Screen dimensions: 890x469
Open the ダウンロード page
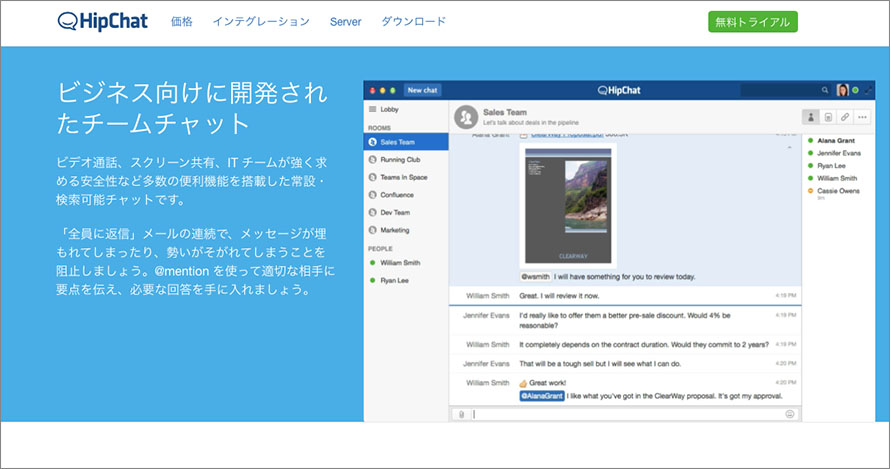(x=413, y=22)
